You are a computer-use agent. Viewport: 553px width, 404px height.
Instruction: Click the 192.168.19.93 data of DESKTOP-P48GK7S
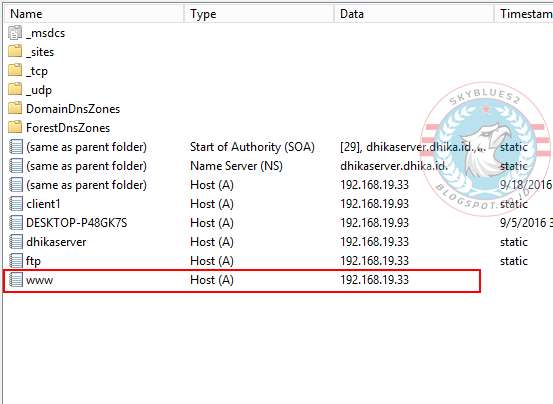click(374, 223)
